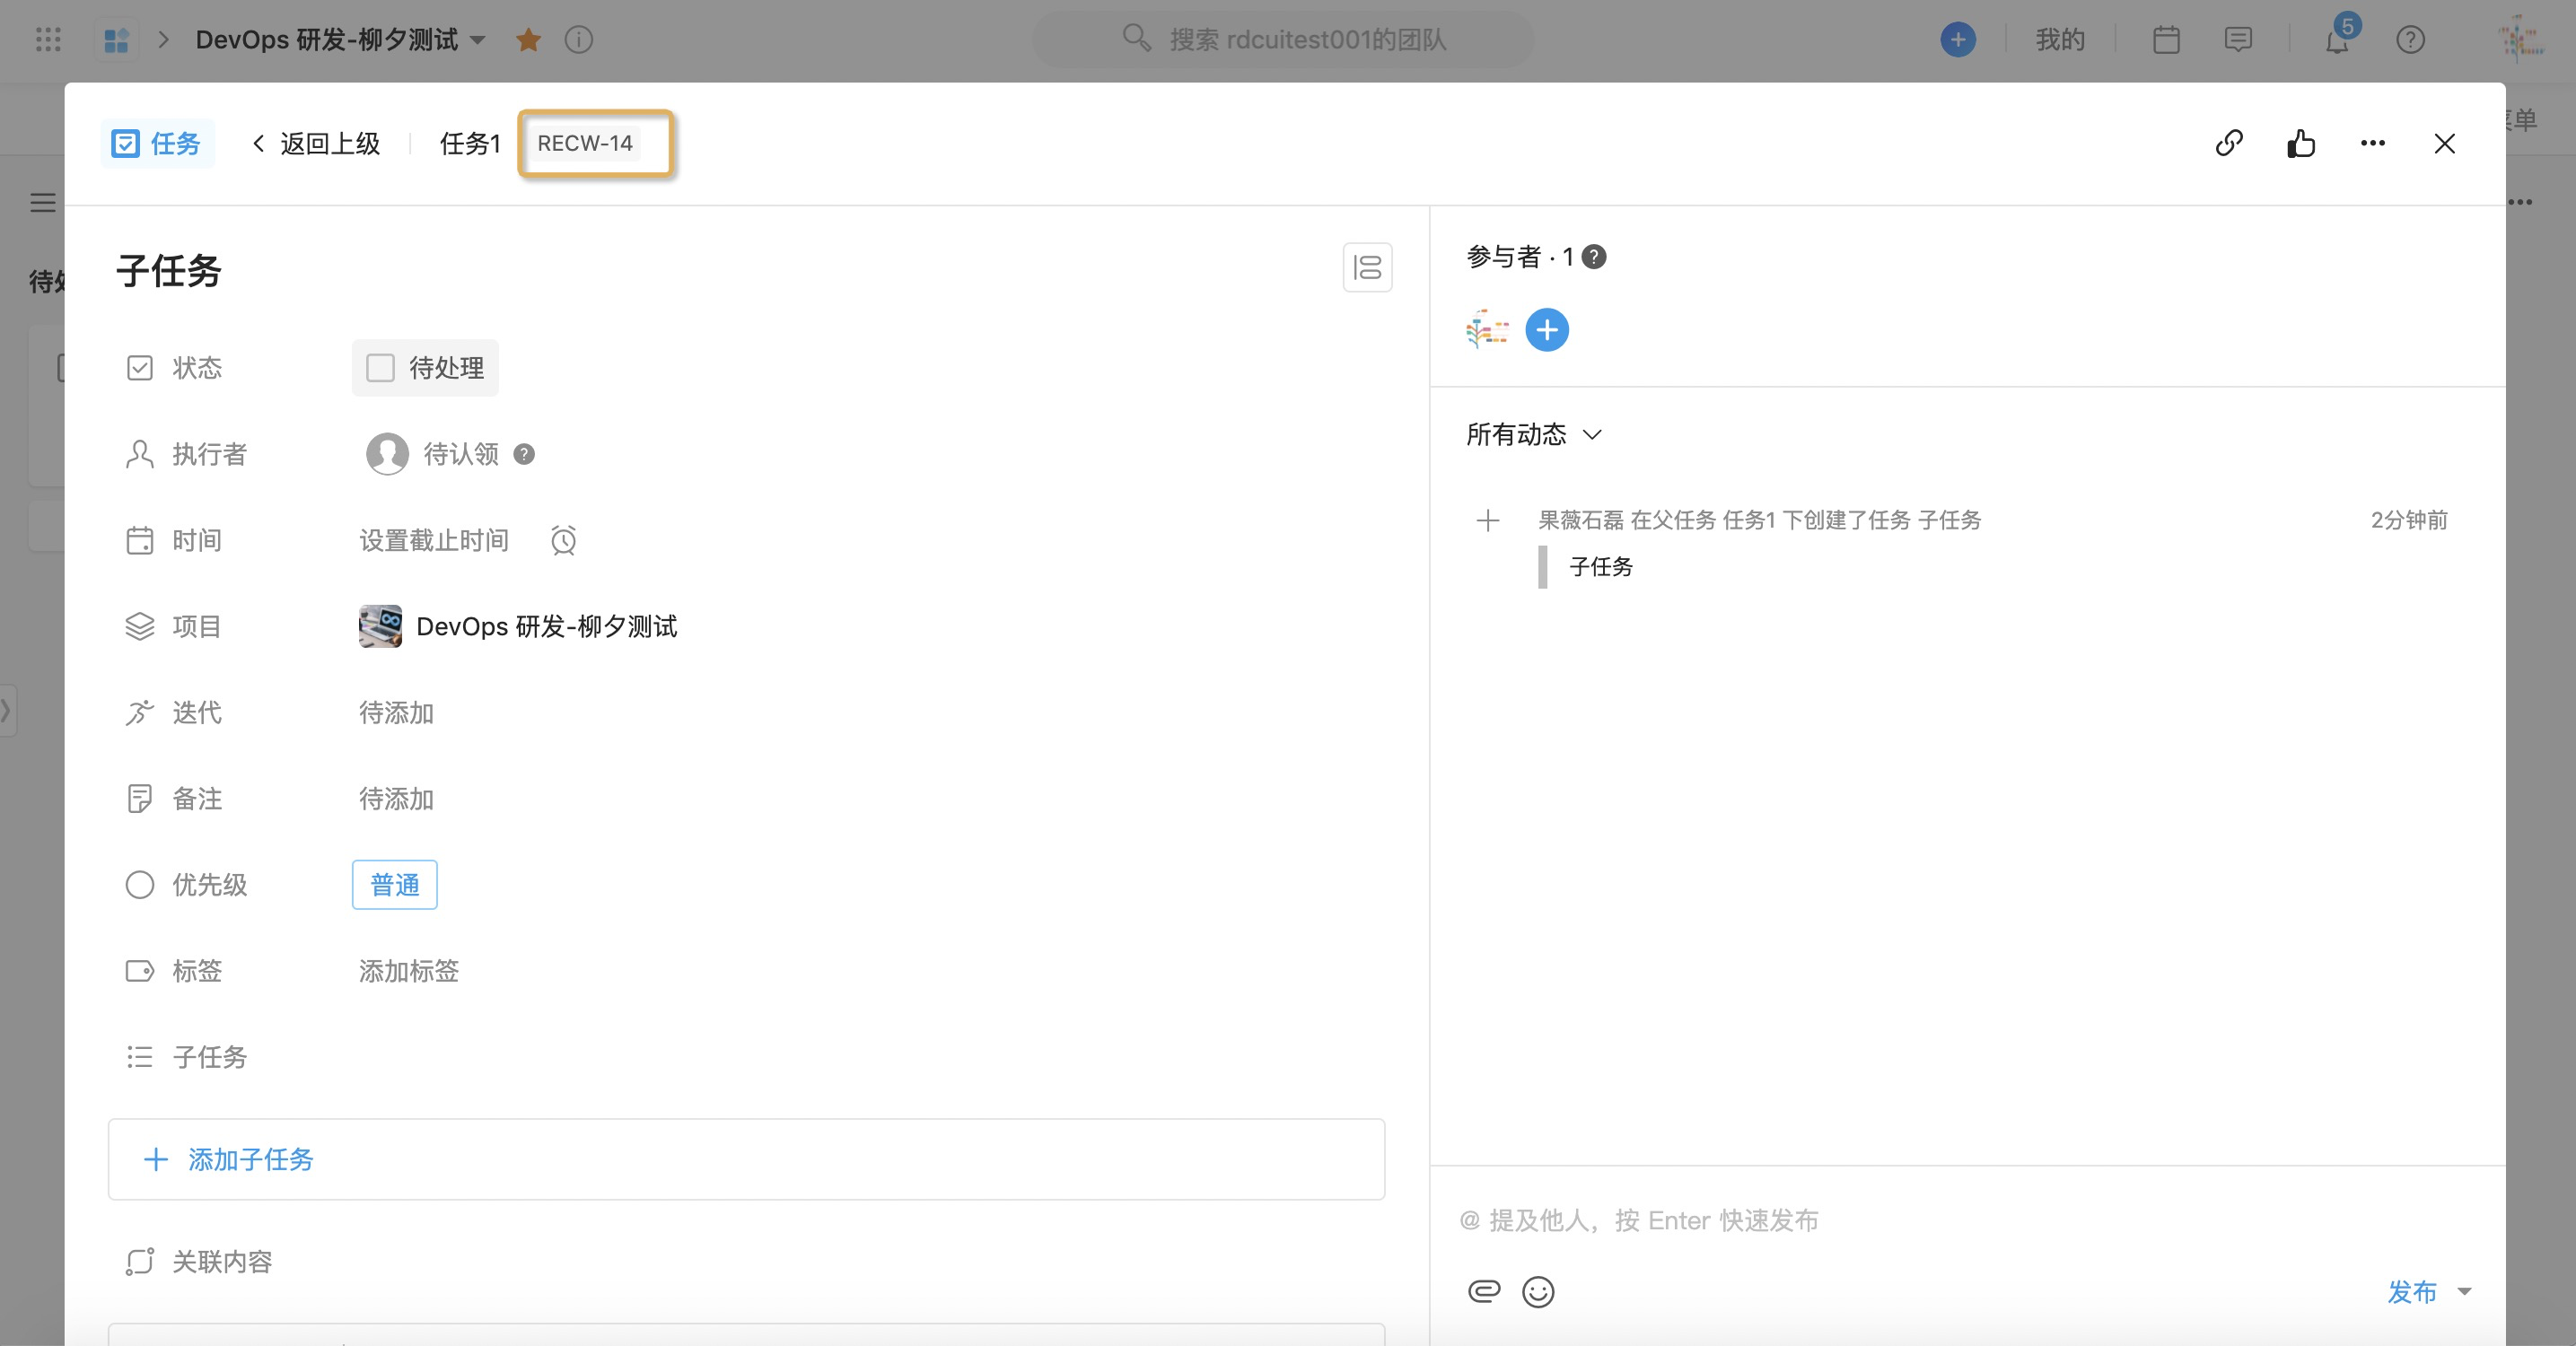Open project info icon next to the star
The height and width of the screenshot is (1346, 2576).
[579, 40]
